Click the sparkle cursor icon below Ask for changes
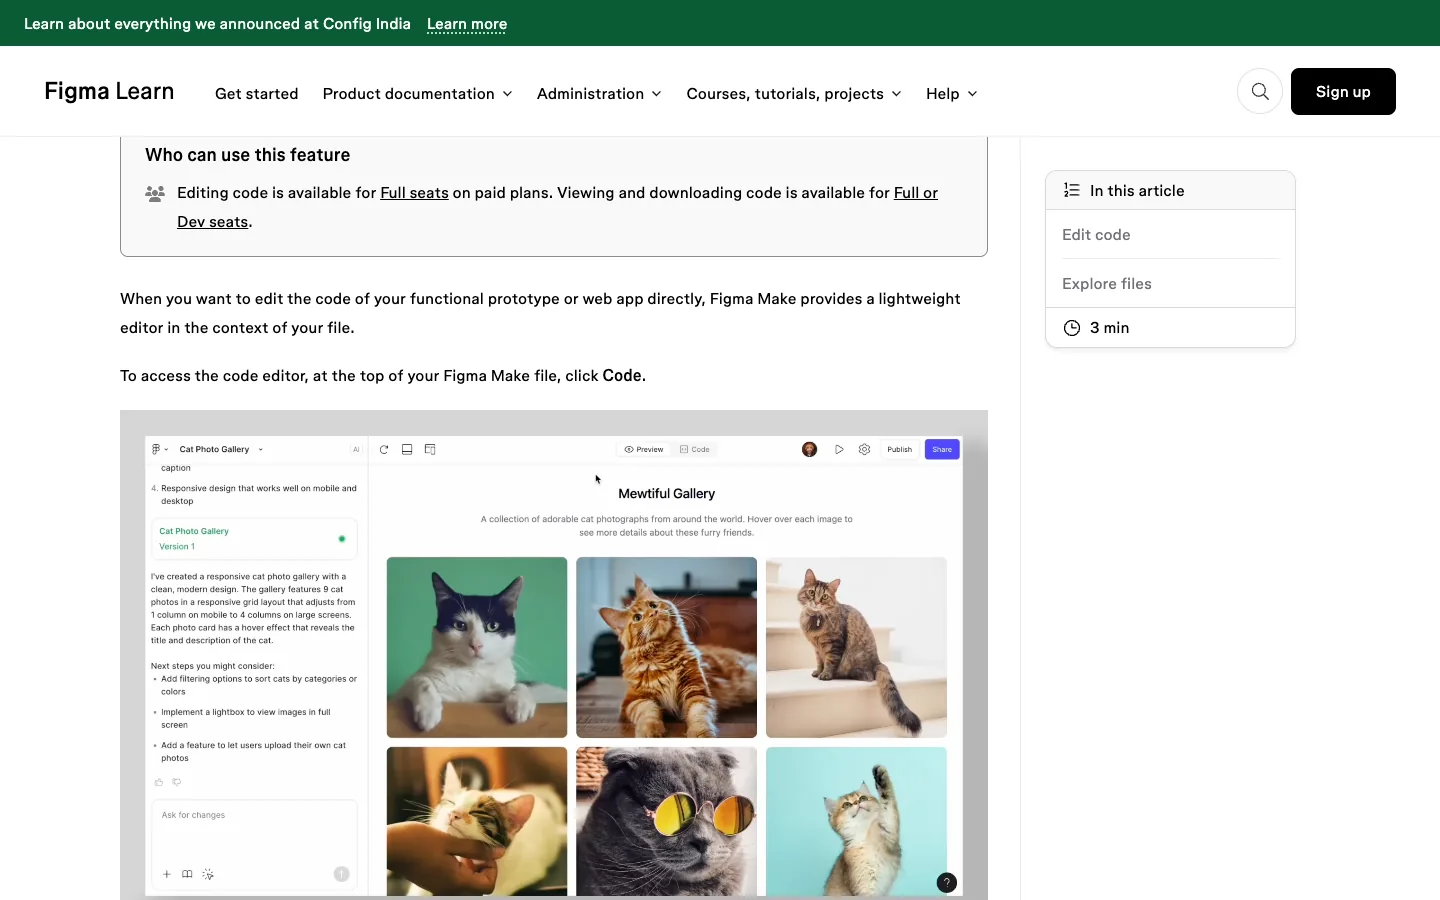The height and width of the screenshot is (900, 1440). click(x=208, y=874)
